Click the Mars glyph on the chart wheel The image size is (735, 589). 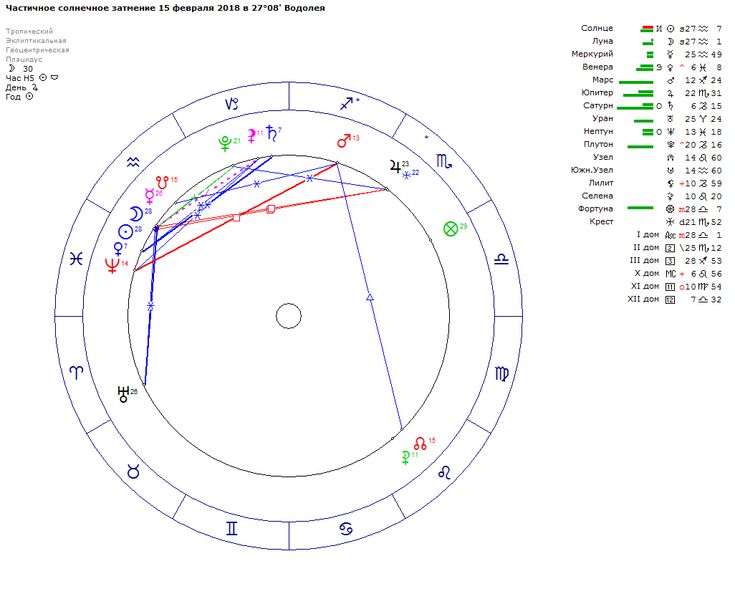(x=343, y=141)
